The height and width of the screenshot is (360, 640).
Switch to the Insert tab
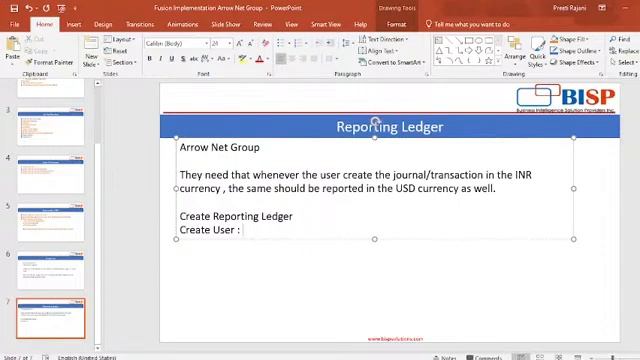(x=73, y=24)
